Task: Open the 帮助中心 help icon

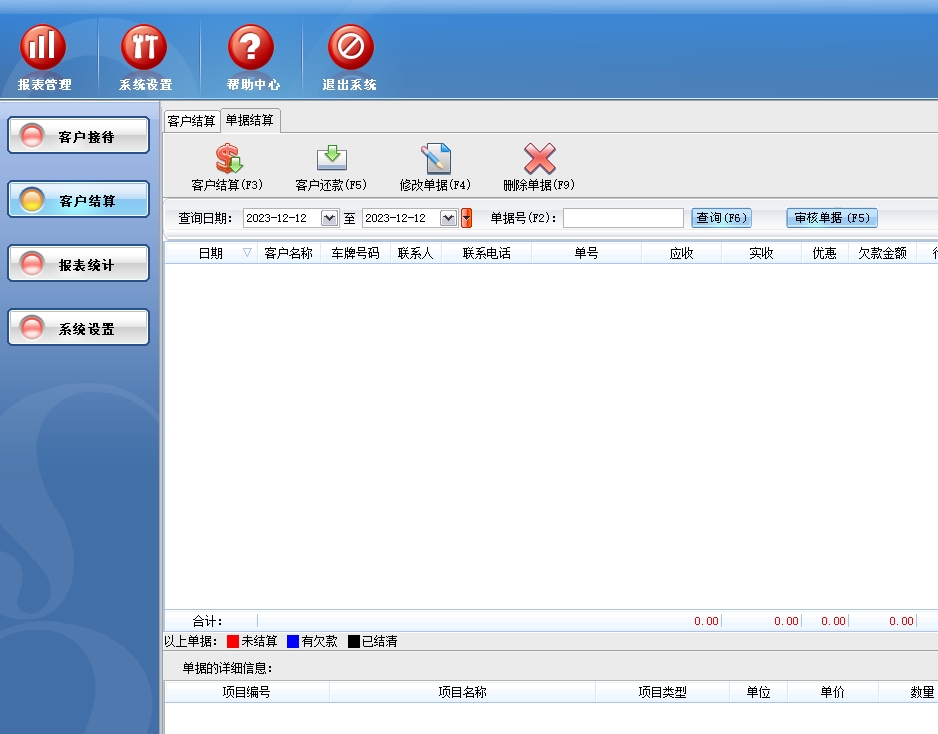Action: (x=251, y=48)
